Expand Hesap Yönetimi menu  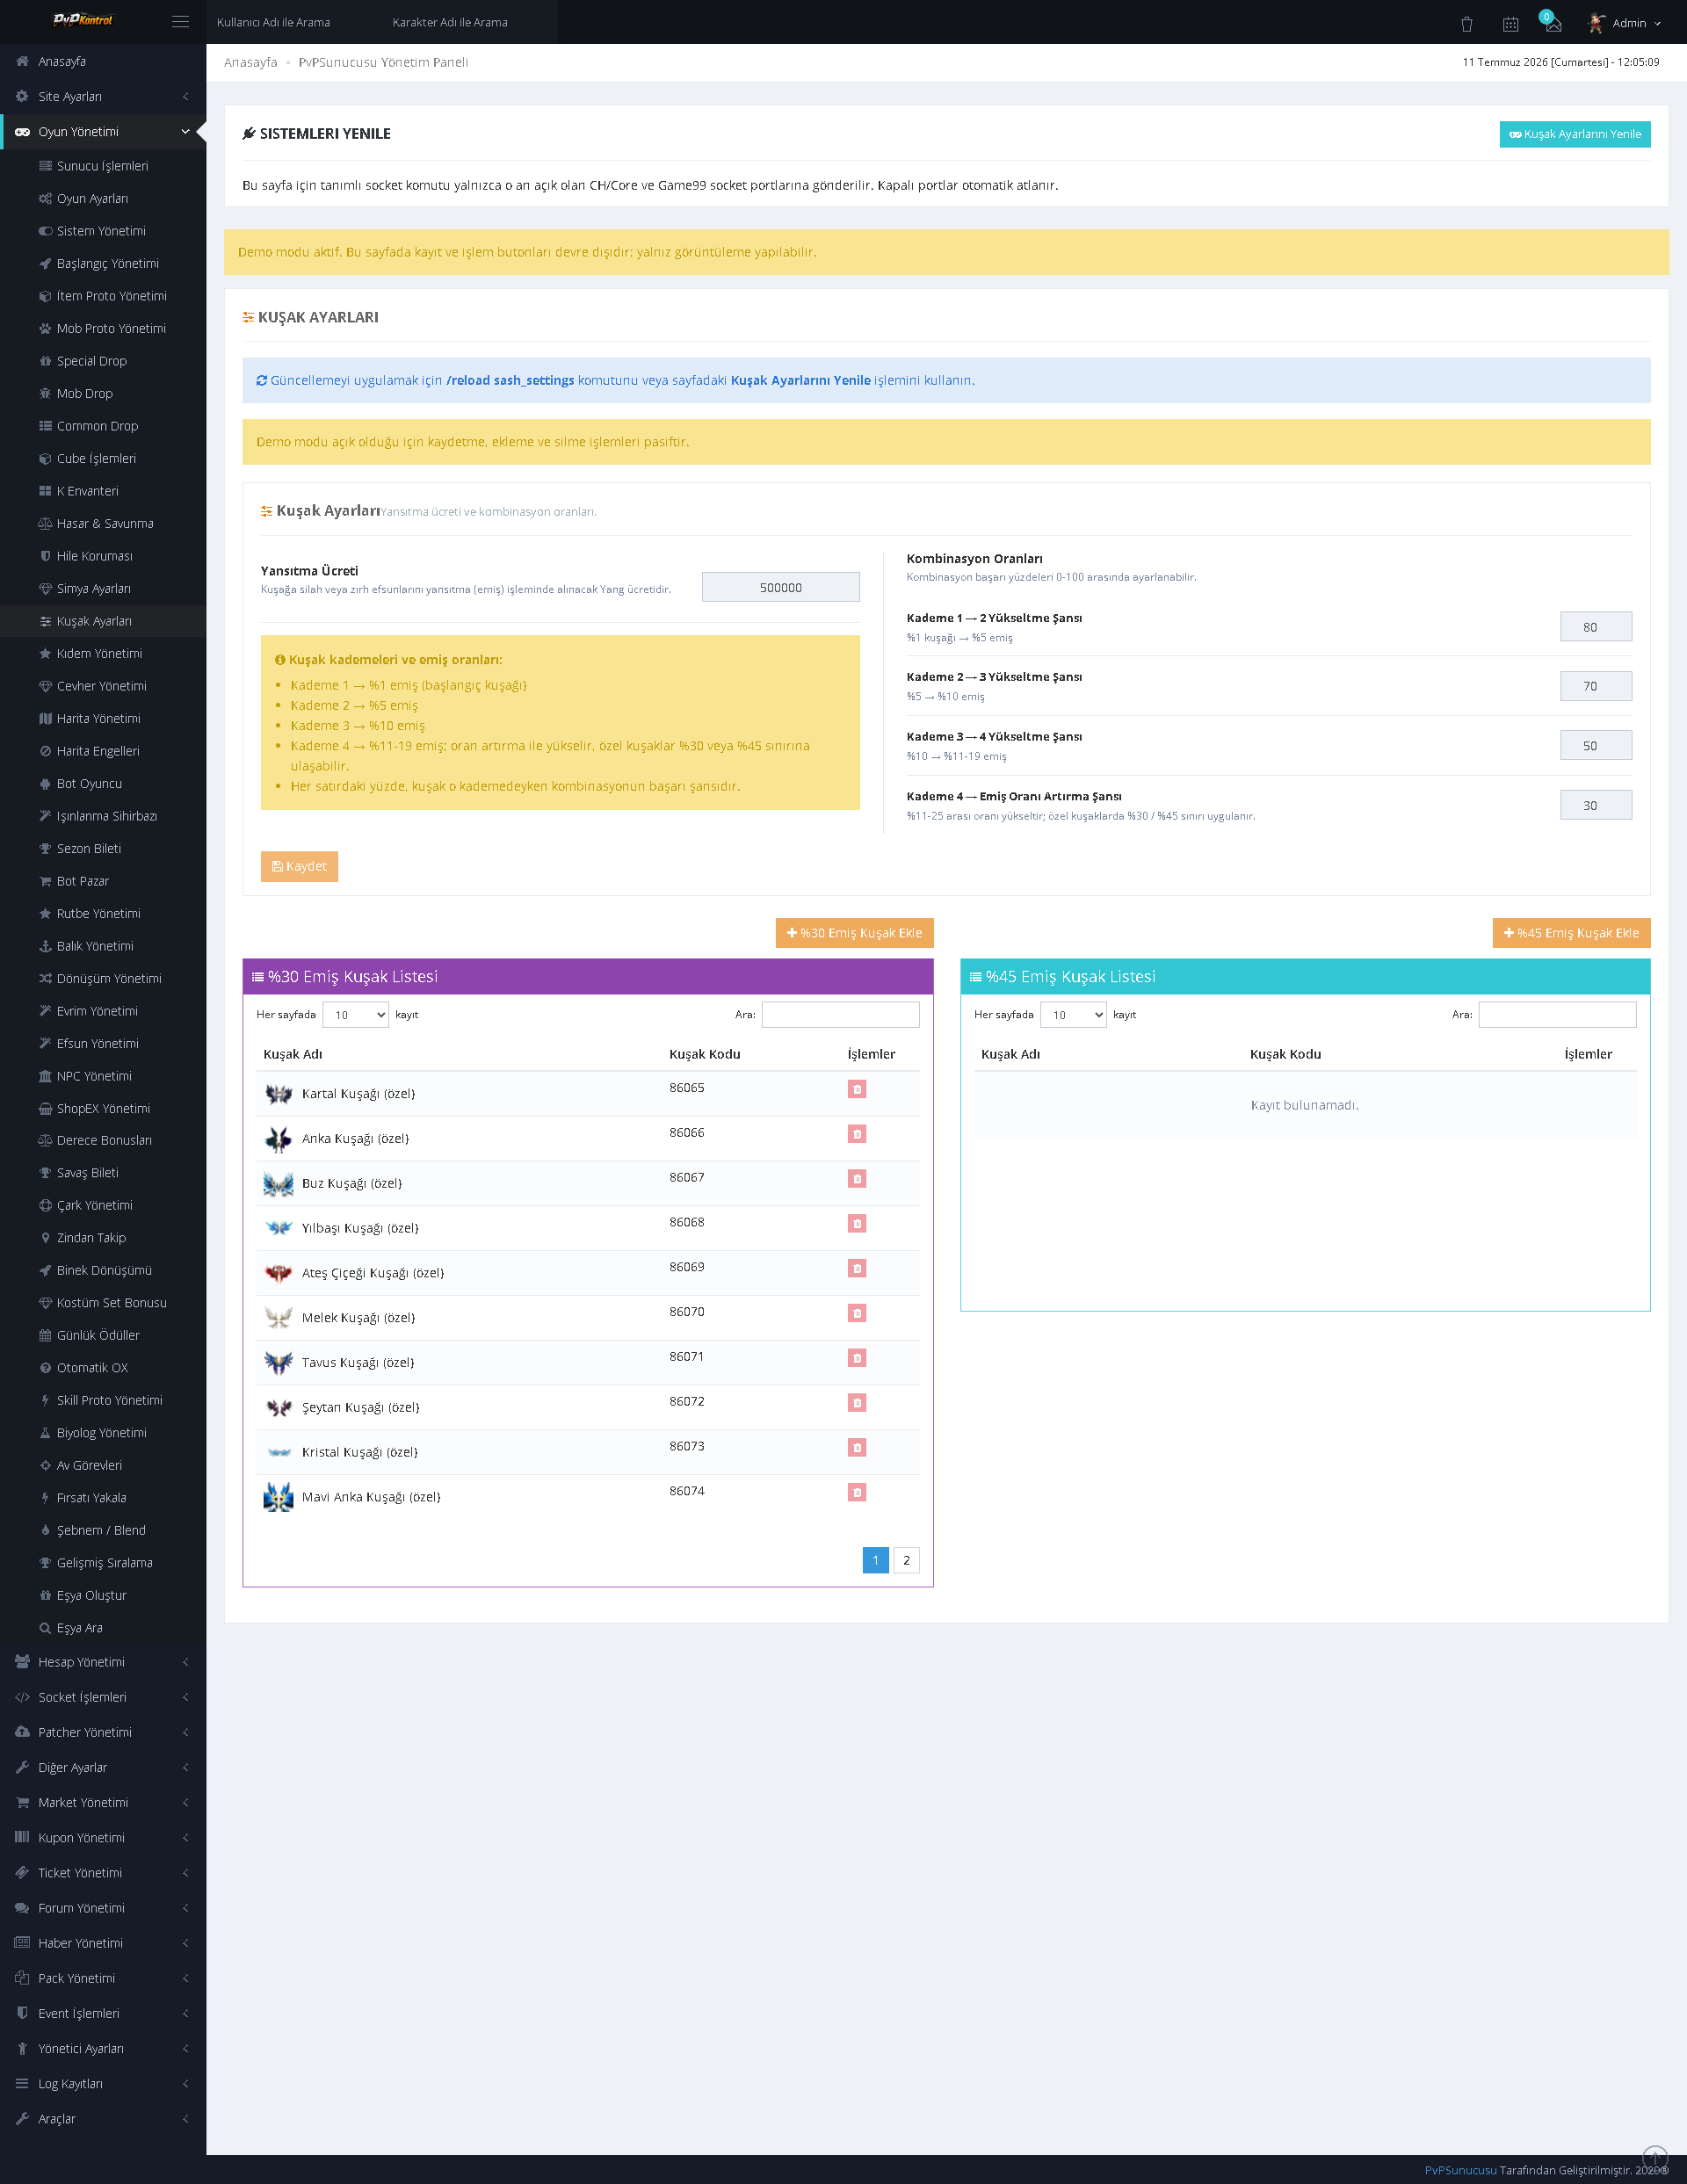pos(103,1662)
